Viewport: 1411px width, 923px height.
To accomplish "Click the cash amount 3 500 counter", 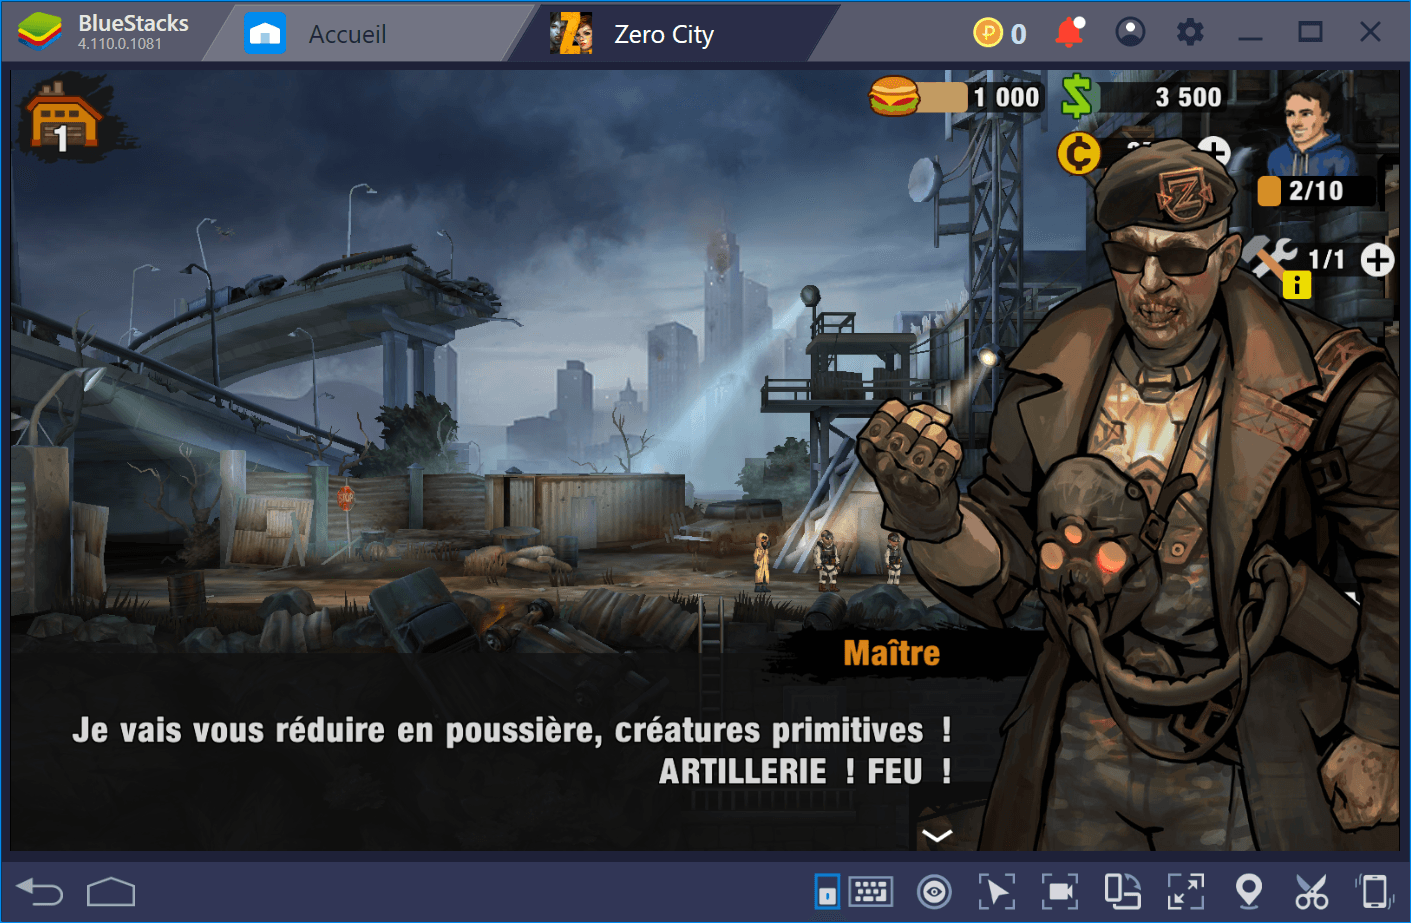I will coord(1188,97).
